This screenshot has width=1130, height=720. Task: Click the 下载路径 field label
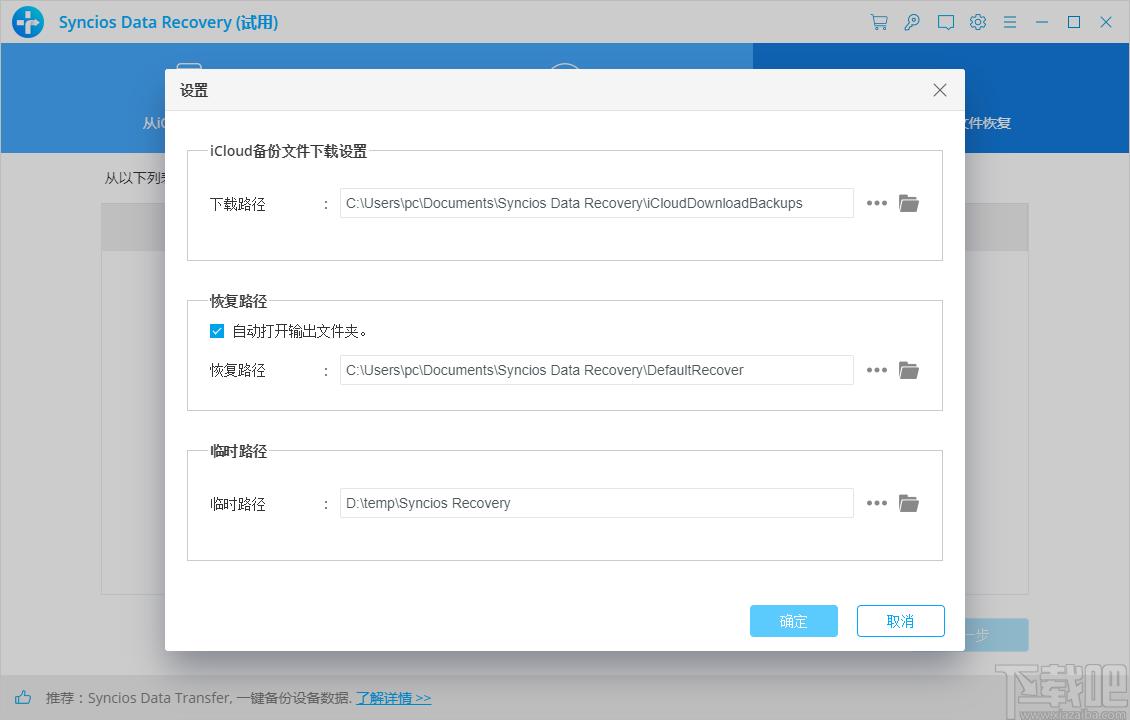pos(238,204)
